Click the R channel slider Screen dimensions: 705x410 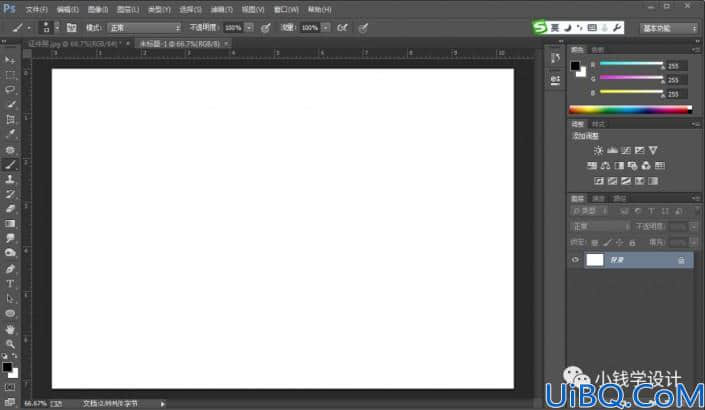[x=631, y=64]
